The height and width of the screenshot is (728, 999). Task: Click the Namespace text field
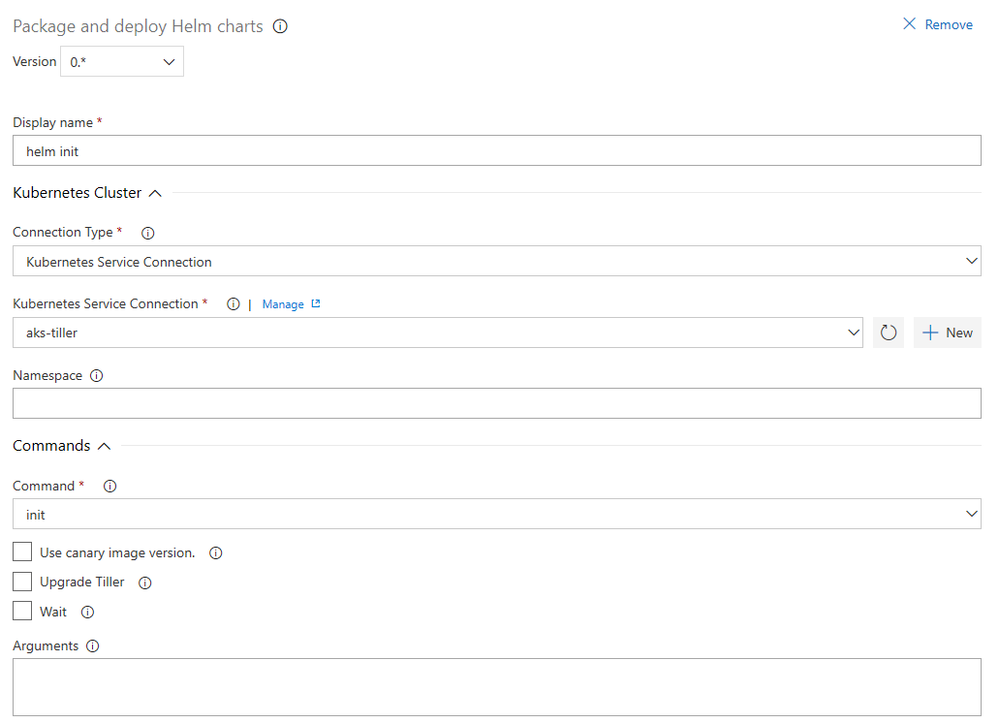[x=497, y=404]
